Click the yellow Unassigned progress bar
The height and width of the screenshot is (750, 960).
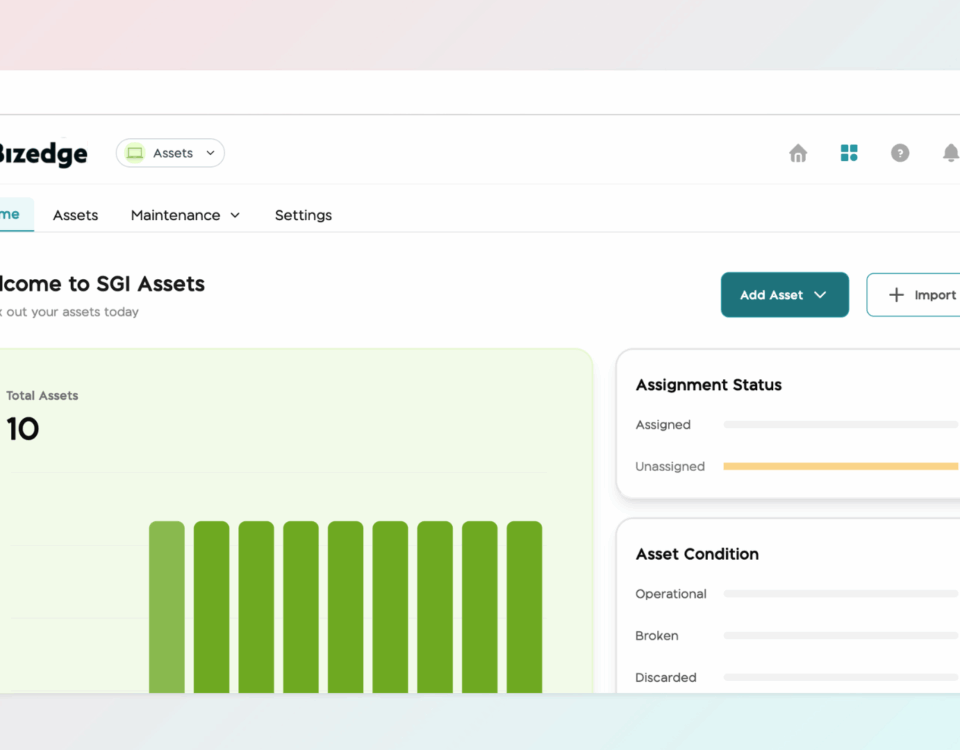(840, 466)
